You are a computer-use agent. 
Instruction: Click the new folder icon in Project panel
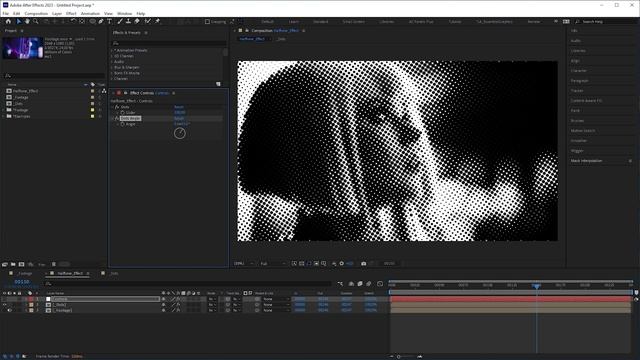click(13, 264)
